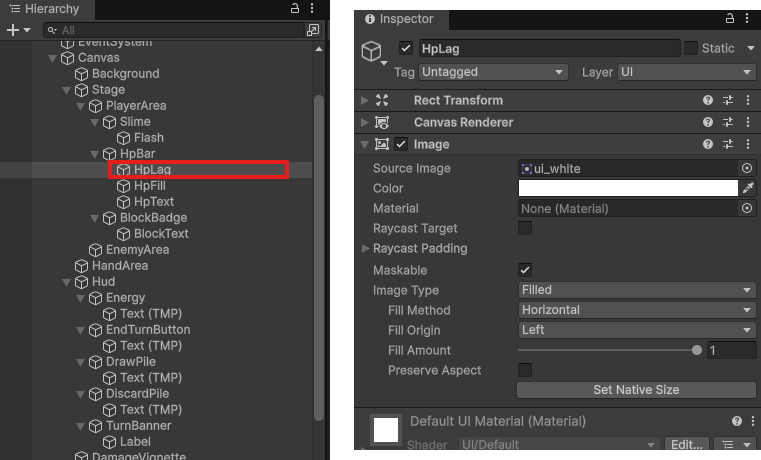Toggle the Static checkbox
This screenshot has height=460, width=761.
click(x=691, y=48)
